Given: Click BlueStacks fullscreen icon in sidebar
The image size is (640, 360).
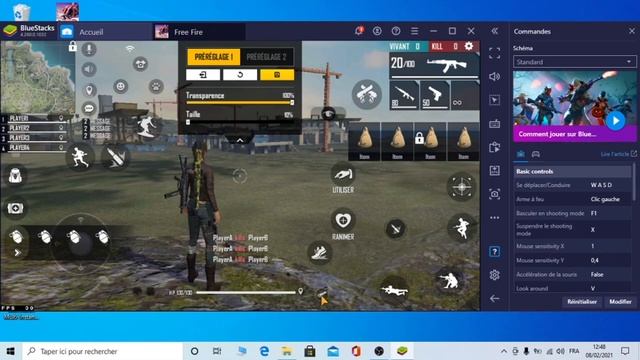Looking at the screenshot, I should [494, 53].
